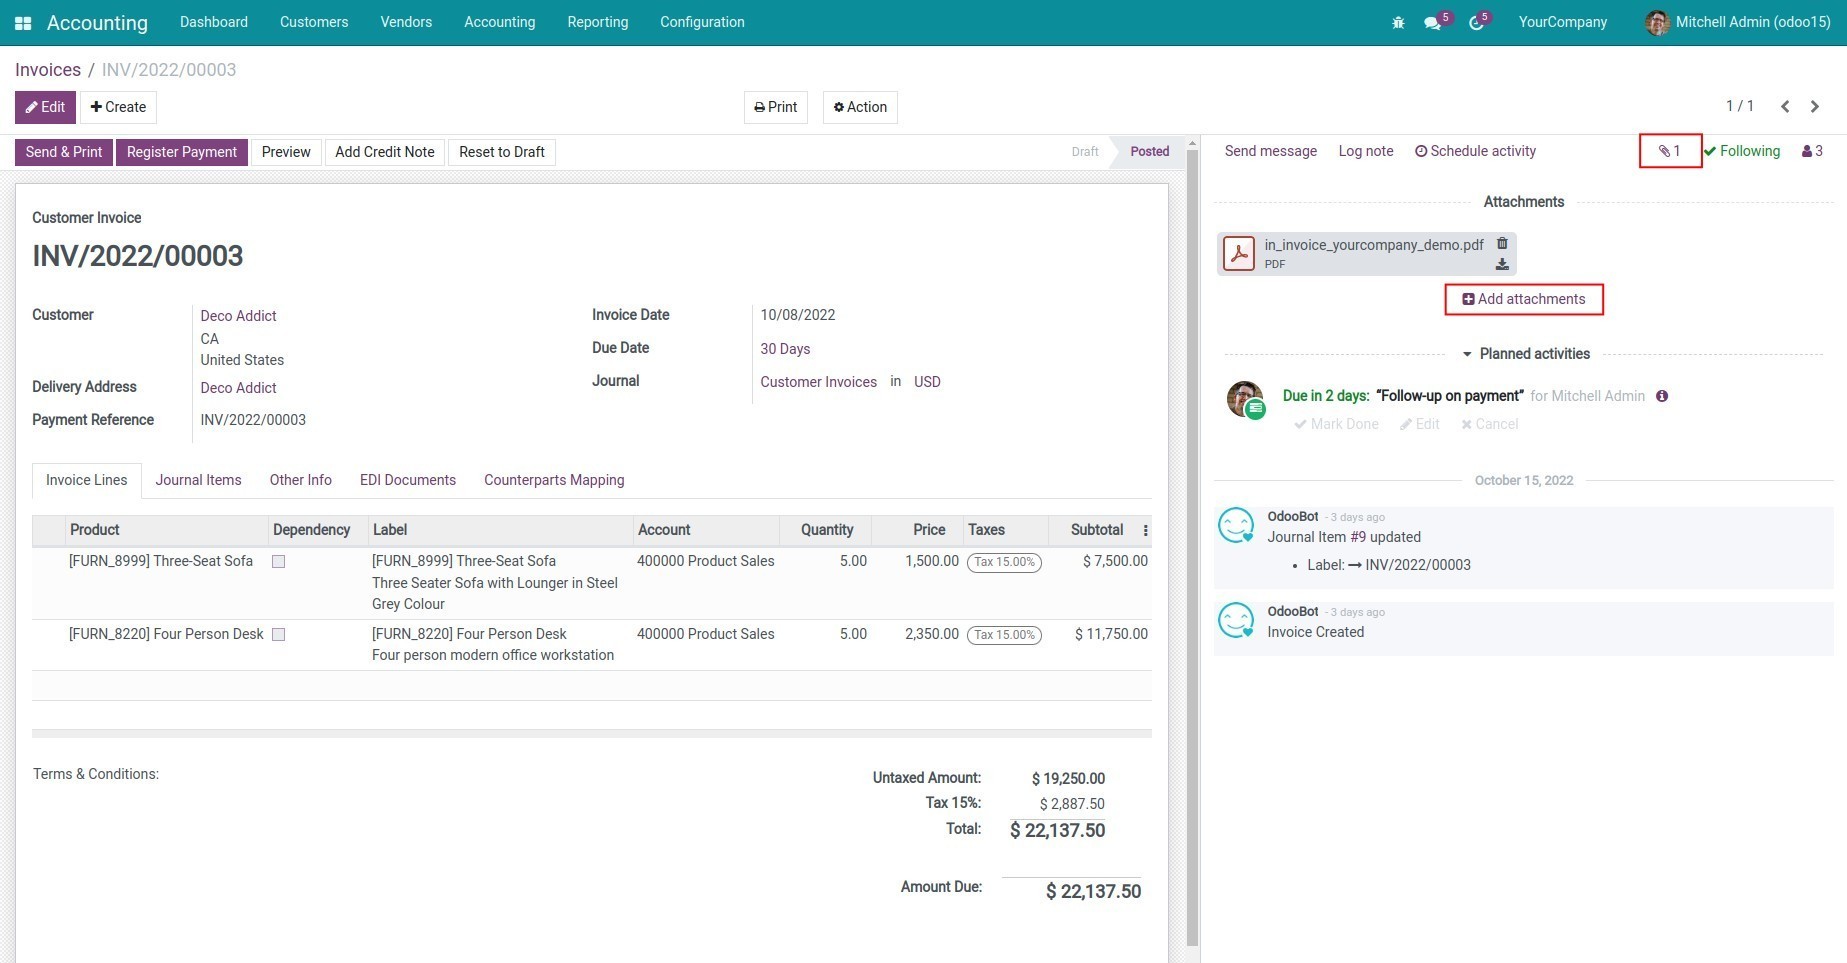The height and width of the screenshot is (963, 1847).
Task: Click the debug bug icon in the navbar
Action: point(1398,22)
